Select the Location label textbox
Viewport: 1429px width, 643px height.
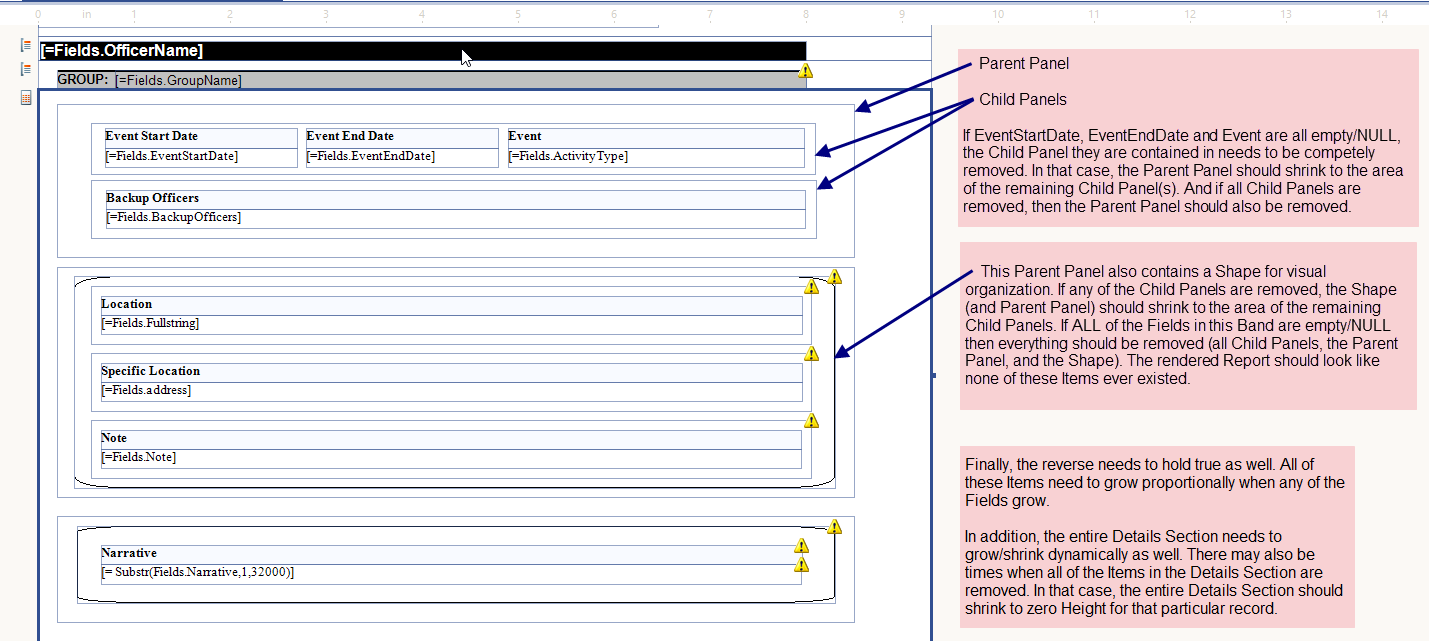pos(451,305)
